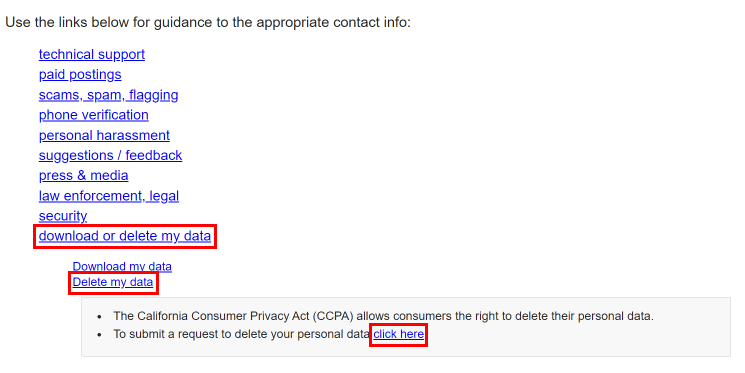Click the gray data deletion info box
The width and height of the screenshot is (745, 373).
tap(406, 327)
